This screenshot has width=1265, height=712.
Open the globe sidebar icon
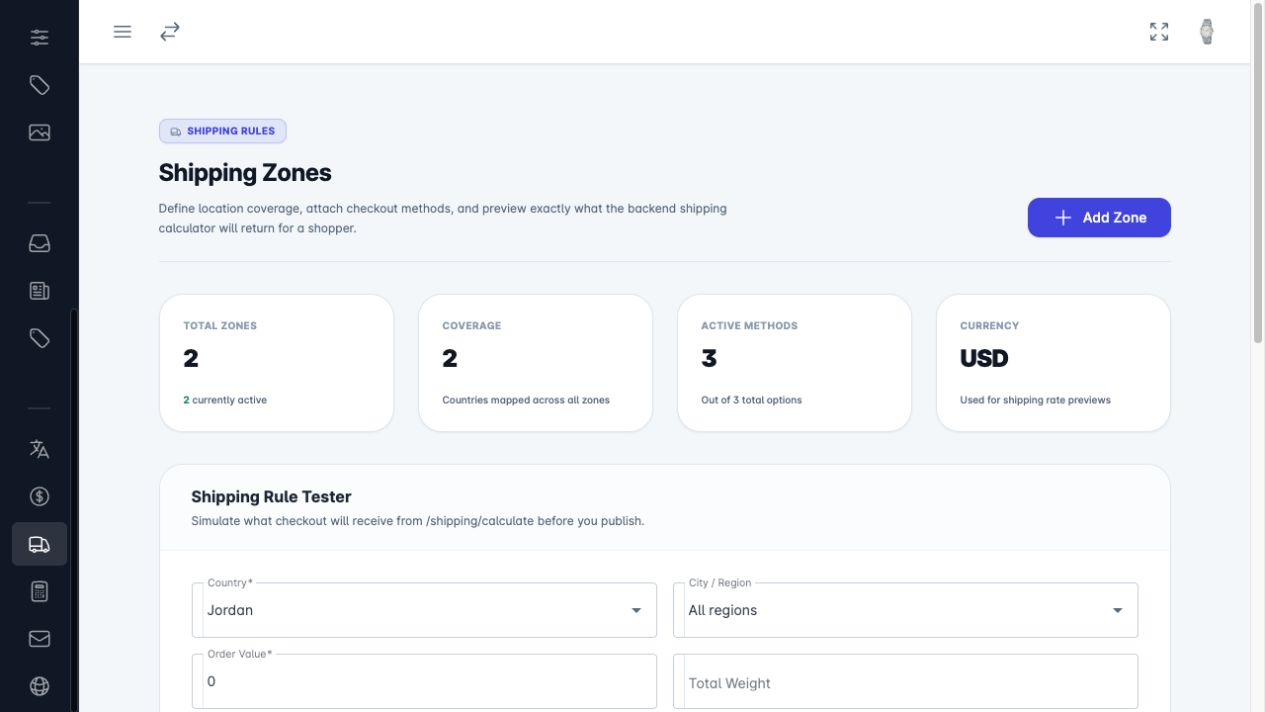[x=39, y=686]
